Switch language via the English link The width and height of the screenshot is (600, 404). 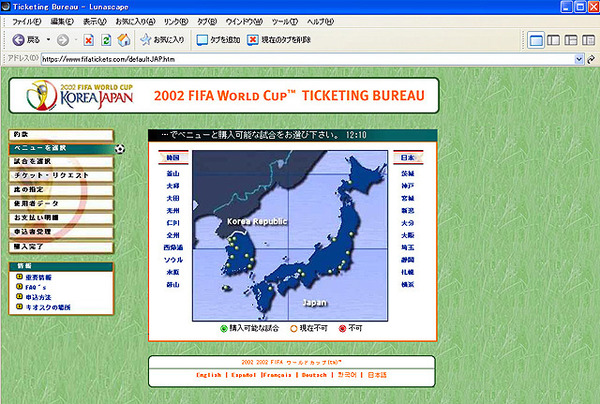209,375
